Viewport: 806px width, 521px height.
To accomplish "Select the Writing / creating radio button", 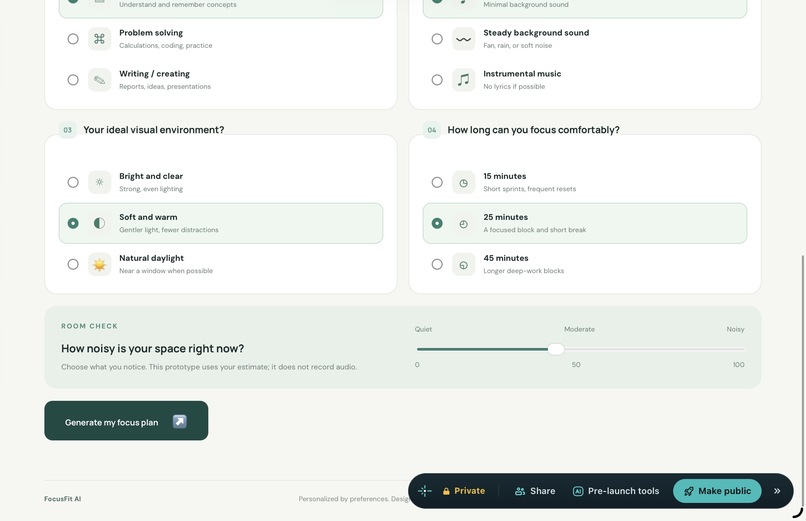I will [x=73, y=80].
